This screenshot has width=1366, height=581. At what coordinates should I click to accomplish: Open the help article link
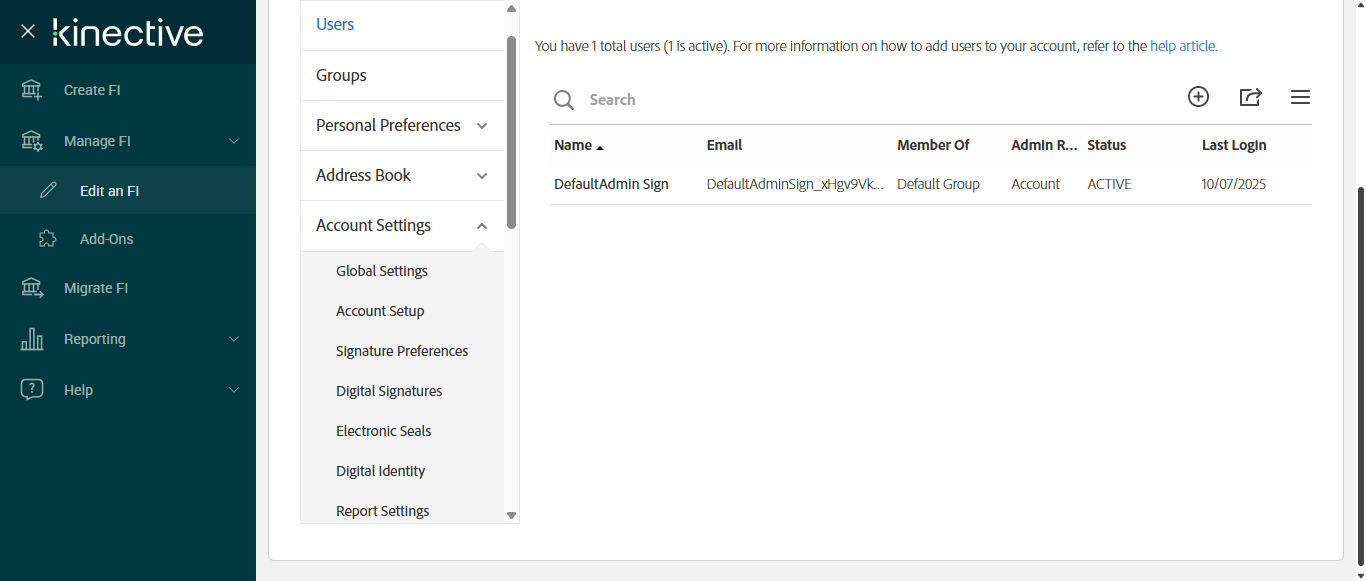click(1183, 46)
